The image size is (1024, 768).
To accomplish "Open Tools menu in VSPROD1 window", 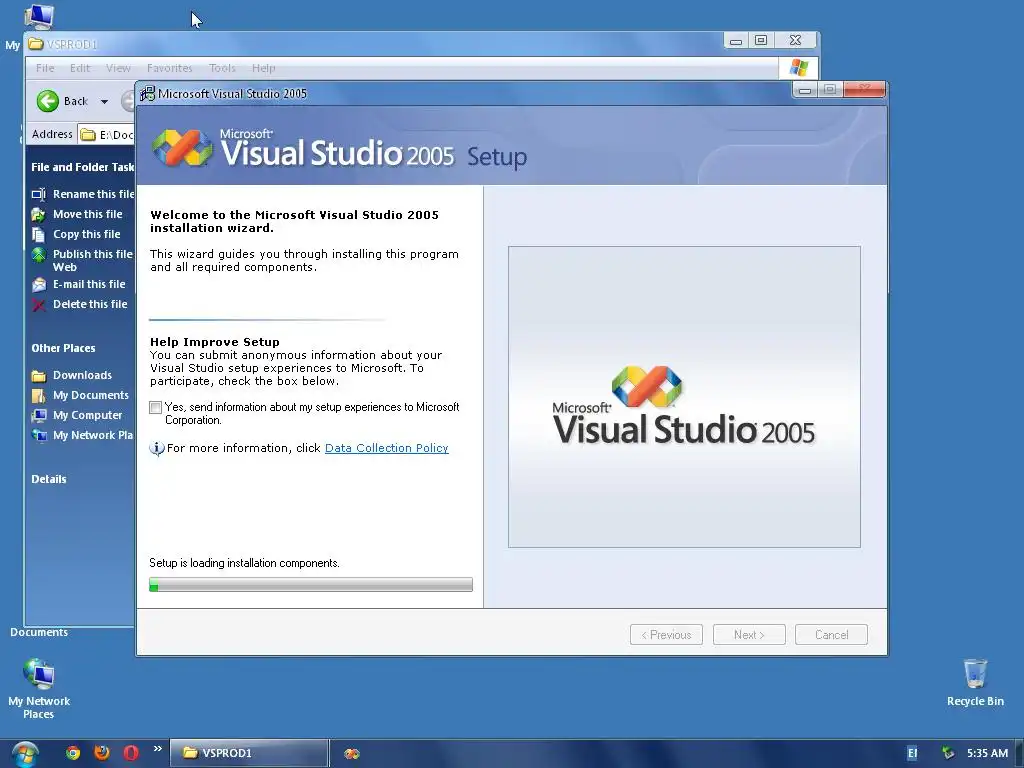I will click(x=222, y=68).
